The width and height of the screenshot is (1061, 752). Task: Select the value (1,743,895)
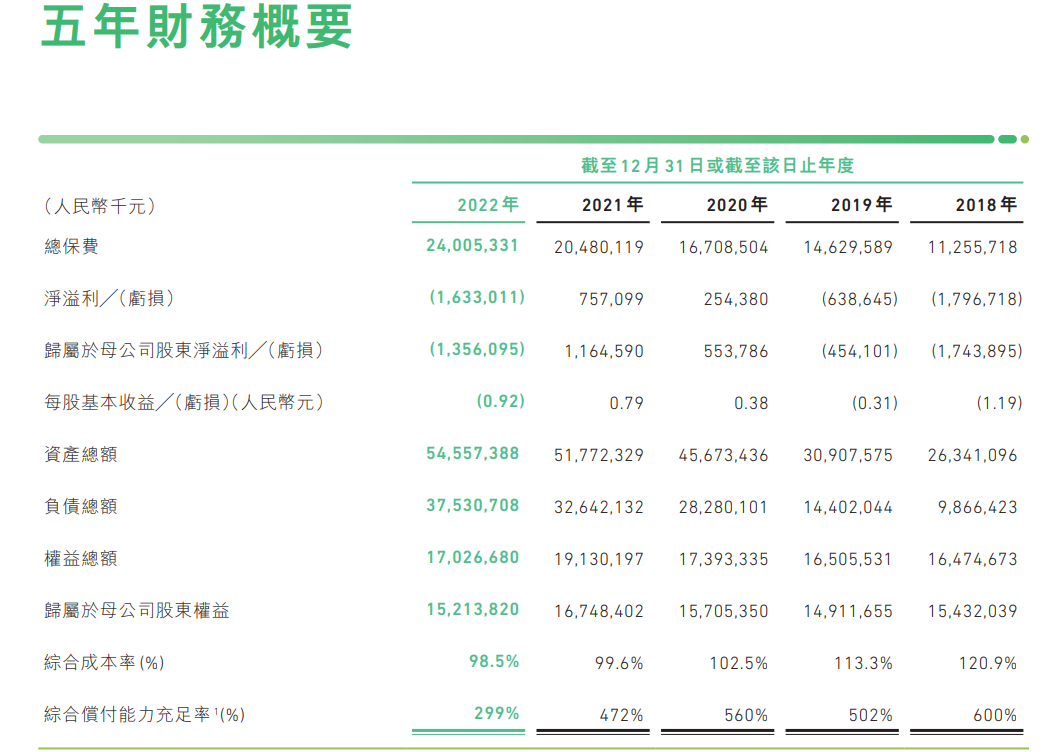(x=976, y=351)
